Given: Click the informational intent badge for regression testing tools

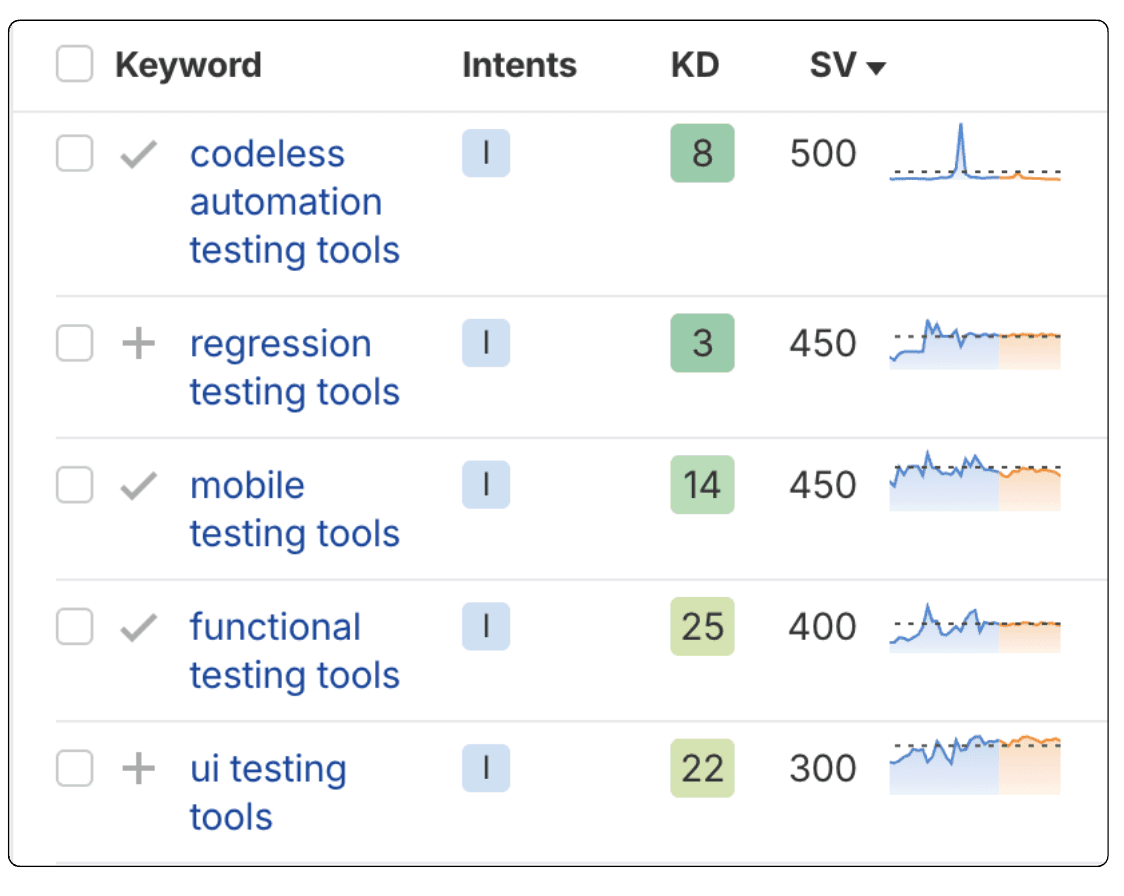Looking at the screenshot, I should pyautogui.click(x=486, y=344).
